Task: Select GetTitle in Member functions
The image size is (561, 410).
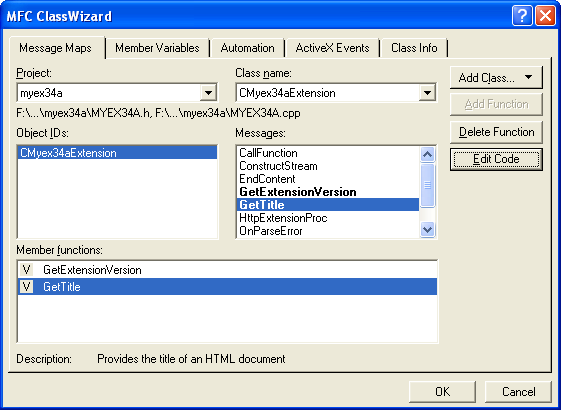Action: click(x=227, y=287)
